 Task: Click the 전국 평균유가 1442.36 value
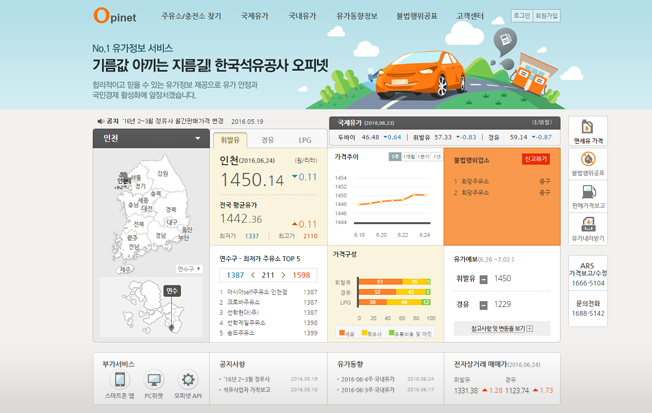tap(241, 219)
